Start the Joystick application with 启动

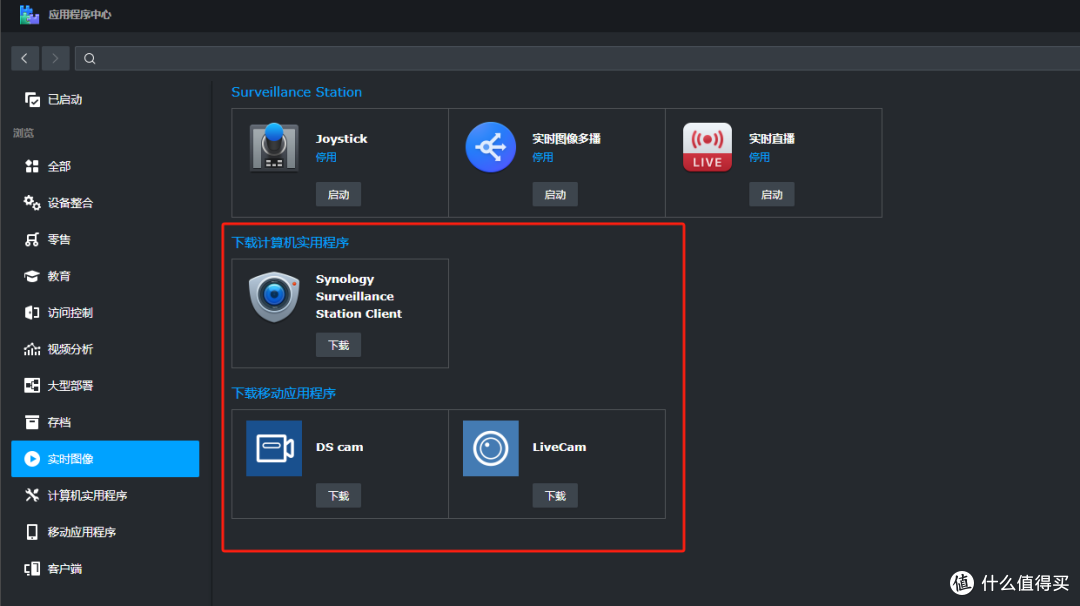click(338, 194)
